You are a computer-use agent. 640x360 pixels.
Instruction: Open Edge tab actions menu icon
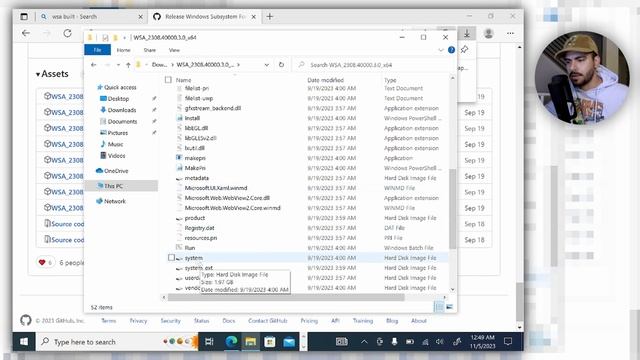pyautogui.click(x=24, y=17)
